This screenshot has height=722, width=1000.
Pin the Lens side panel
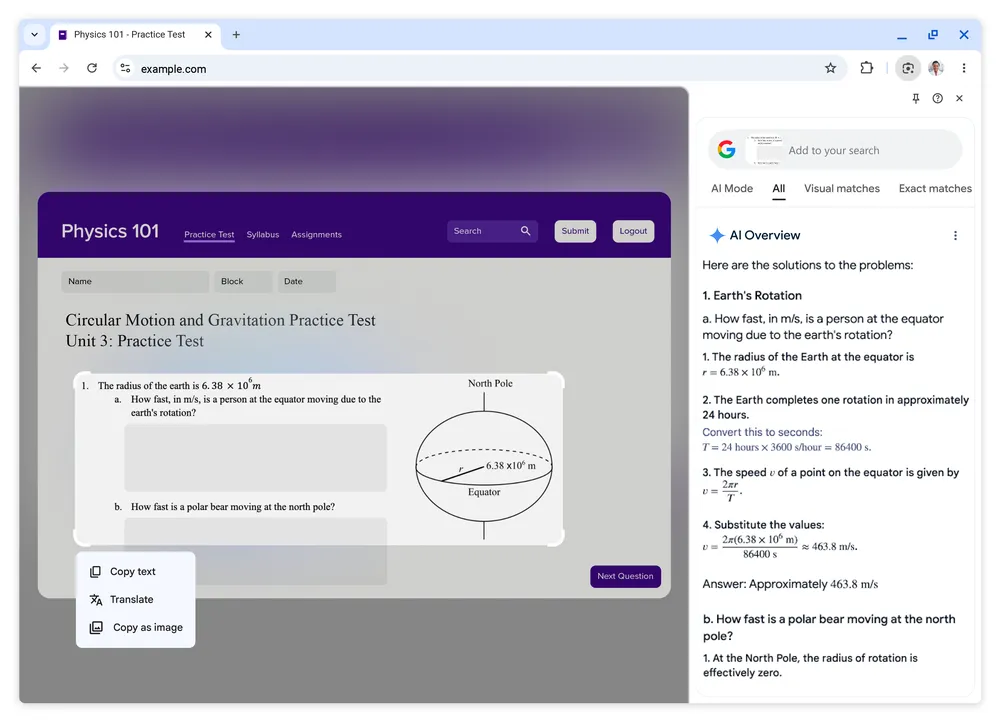[x=915, y=98]
